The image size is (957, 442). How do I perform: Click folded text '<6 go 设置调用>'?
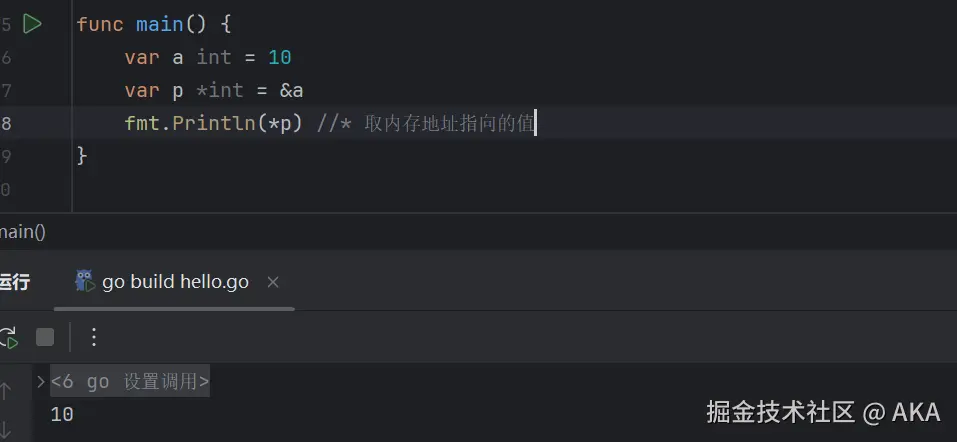click(130, 381)
